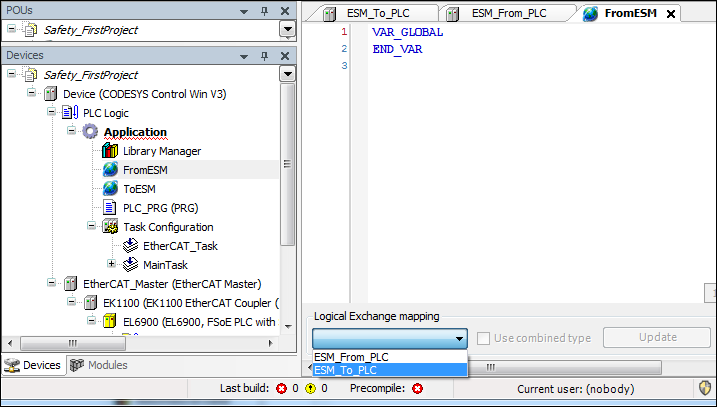Close the POUs panel

(x=285, y=11)
